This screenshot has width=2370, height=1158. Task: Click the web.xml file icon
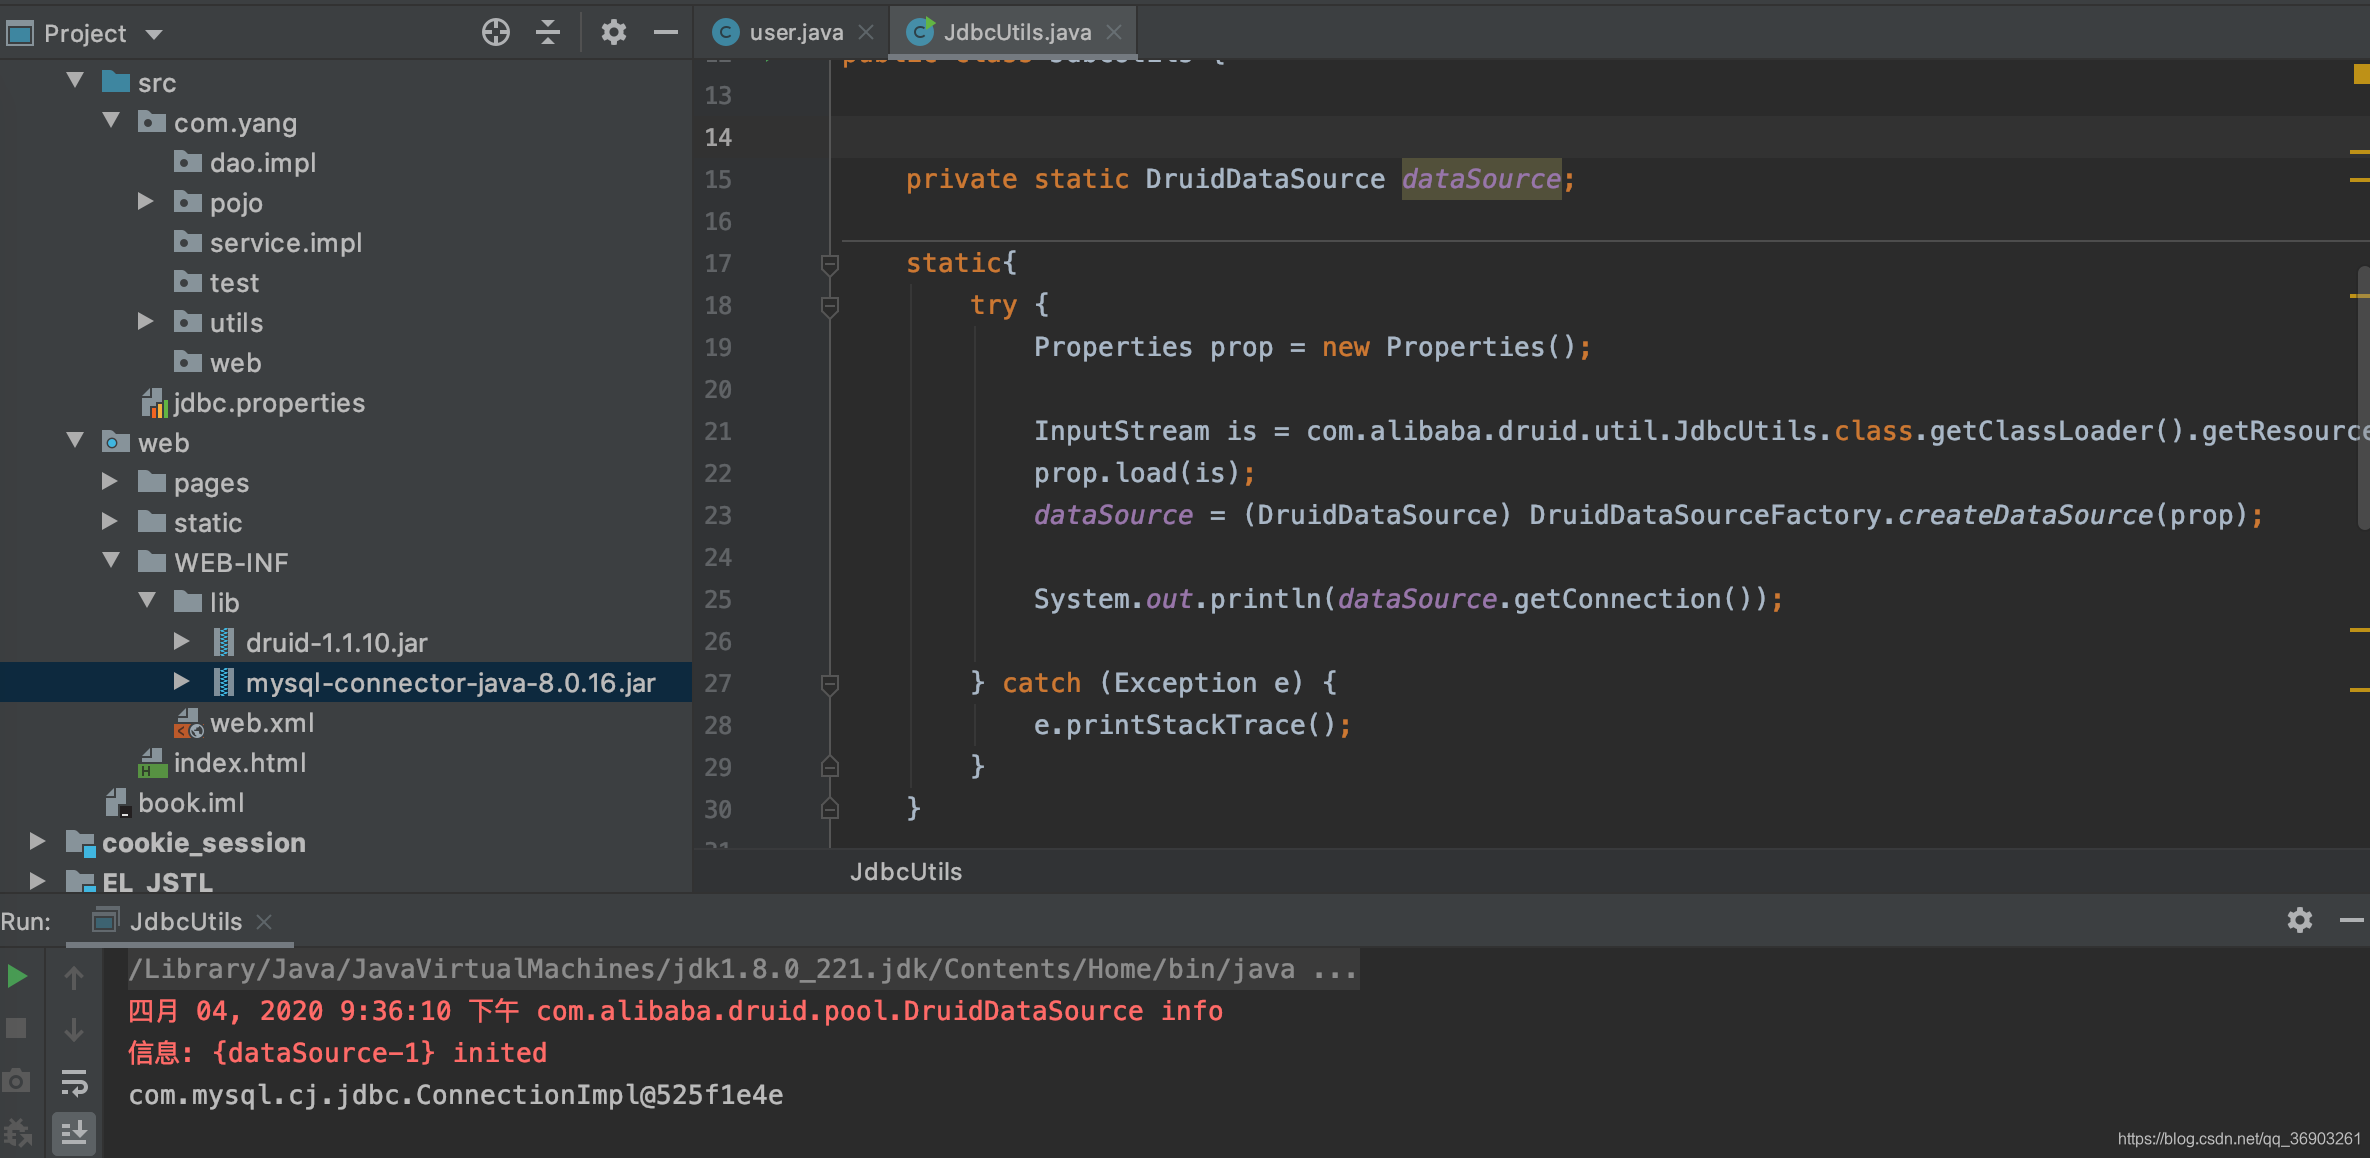tap(188, 723)
